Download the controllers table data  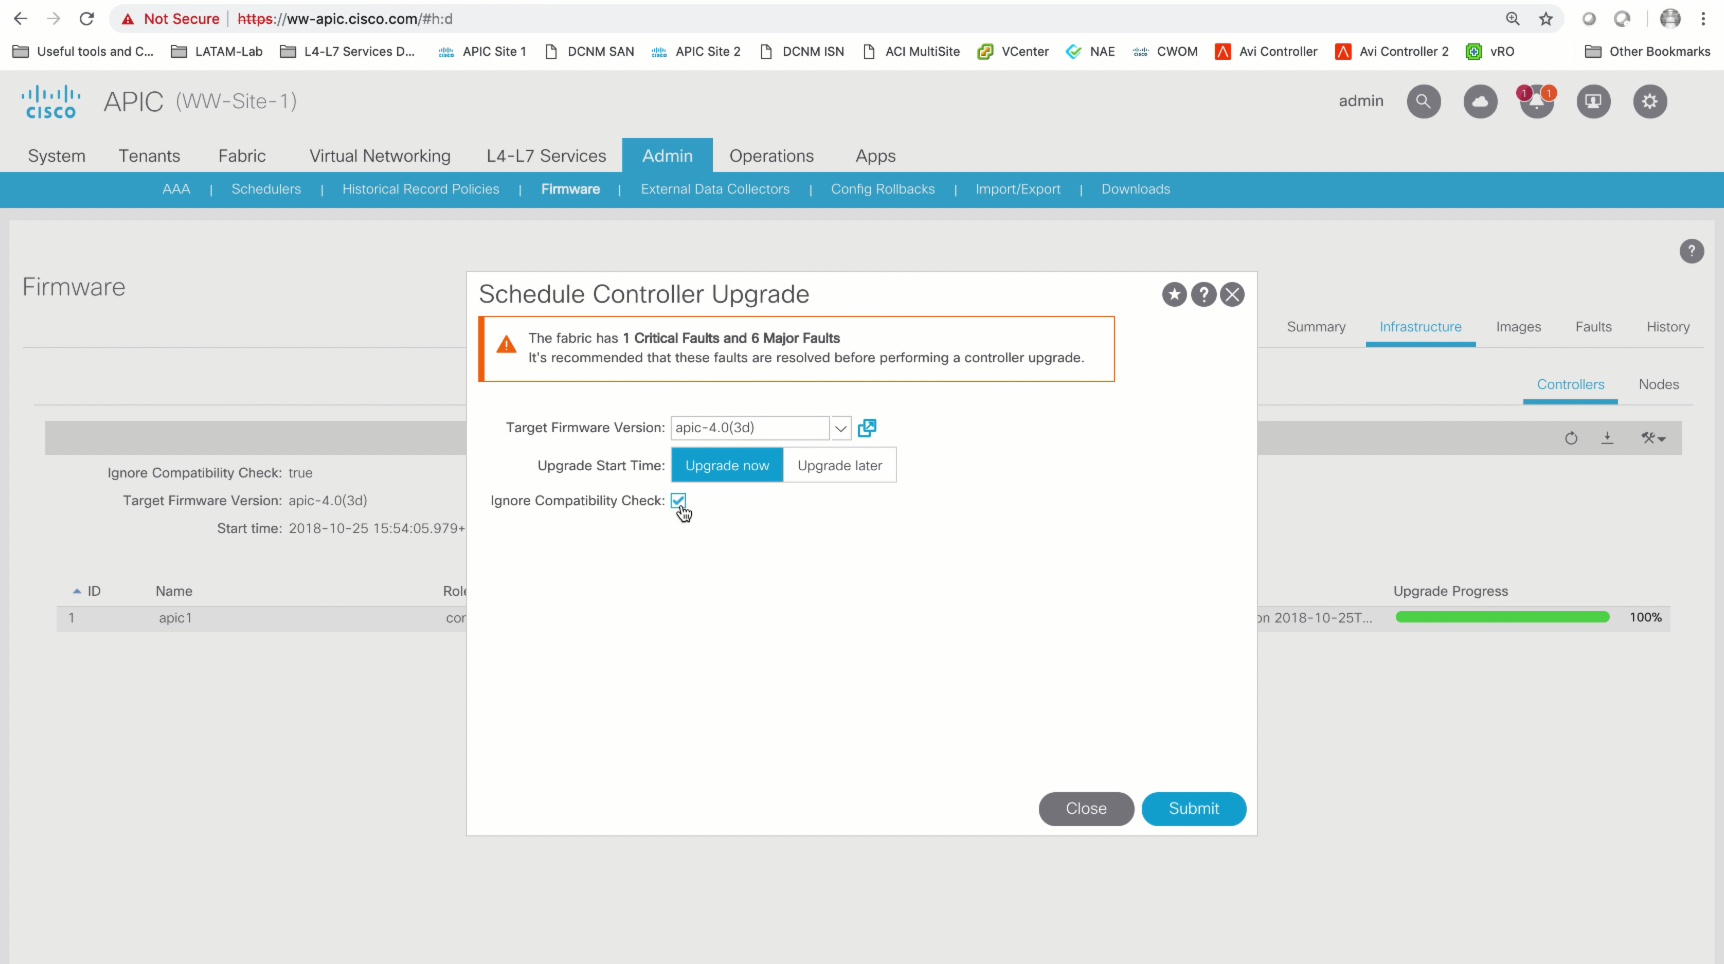tap(1608, 438)
